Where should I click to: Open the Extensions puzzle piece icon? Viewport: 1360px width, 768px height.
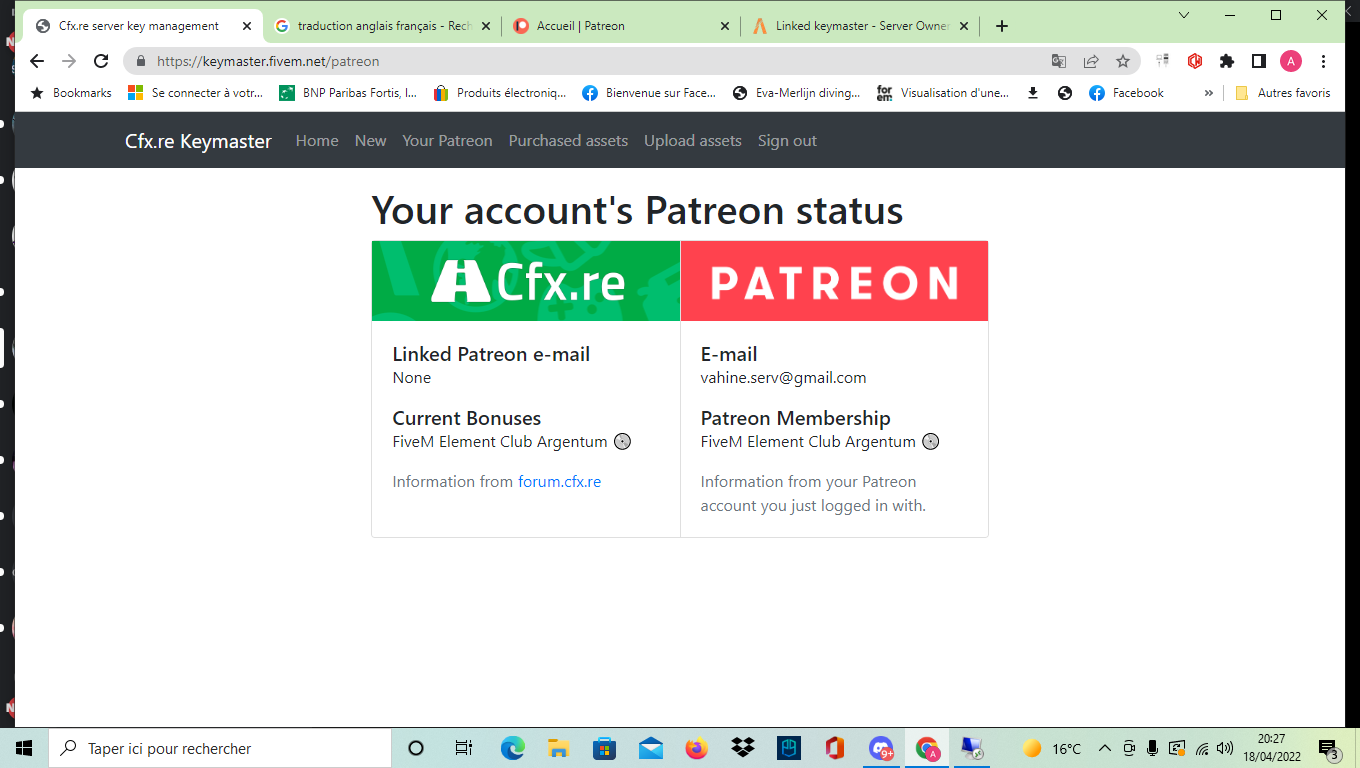tap(1227, 61)
